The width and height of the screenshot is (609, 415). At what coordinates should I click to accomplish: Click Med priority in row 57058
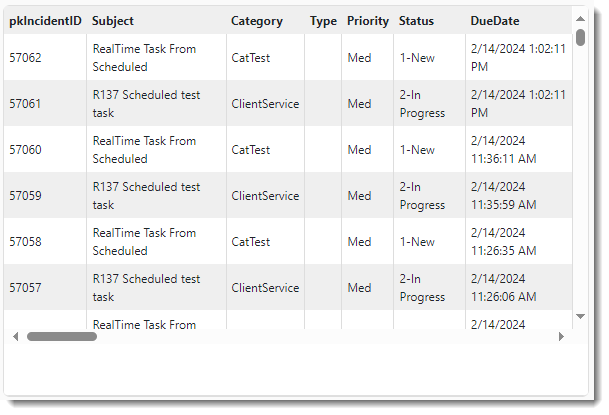tap(359, 242)
